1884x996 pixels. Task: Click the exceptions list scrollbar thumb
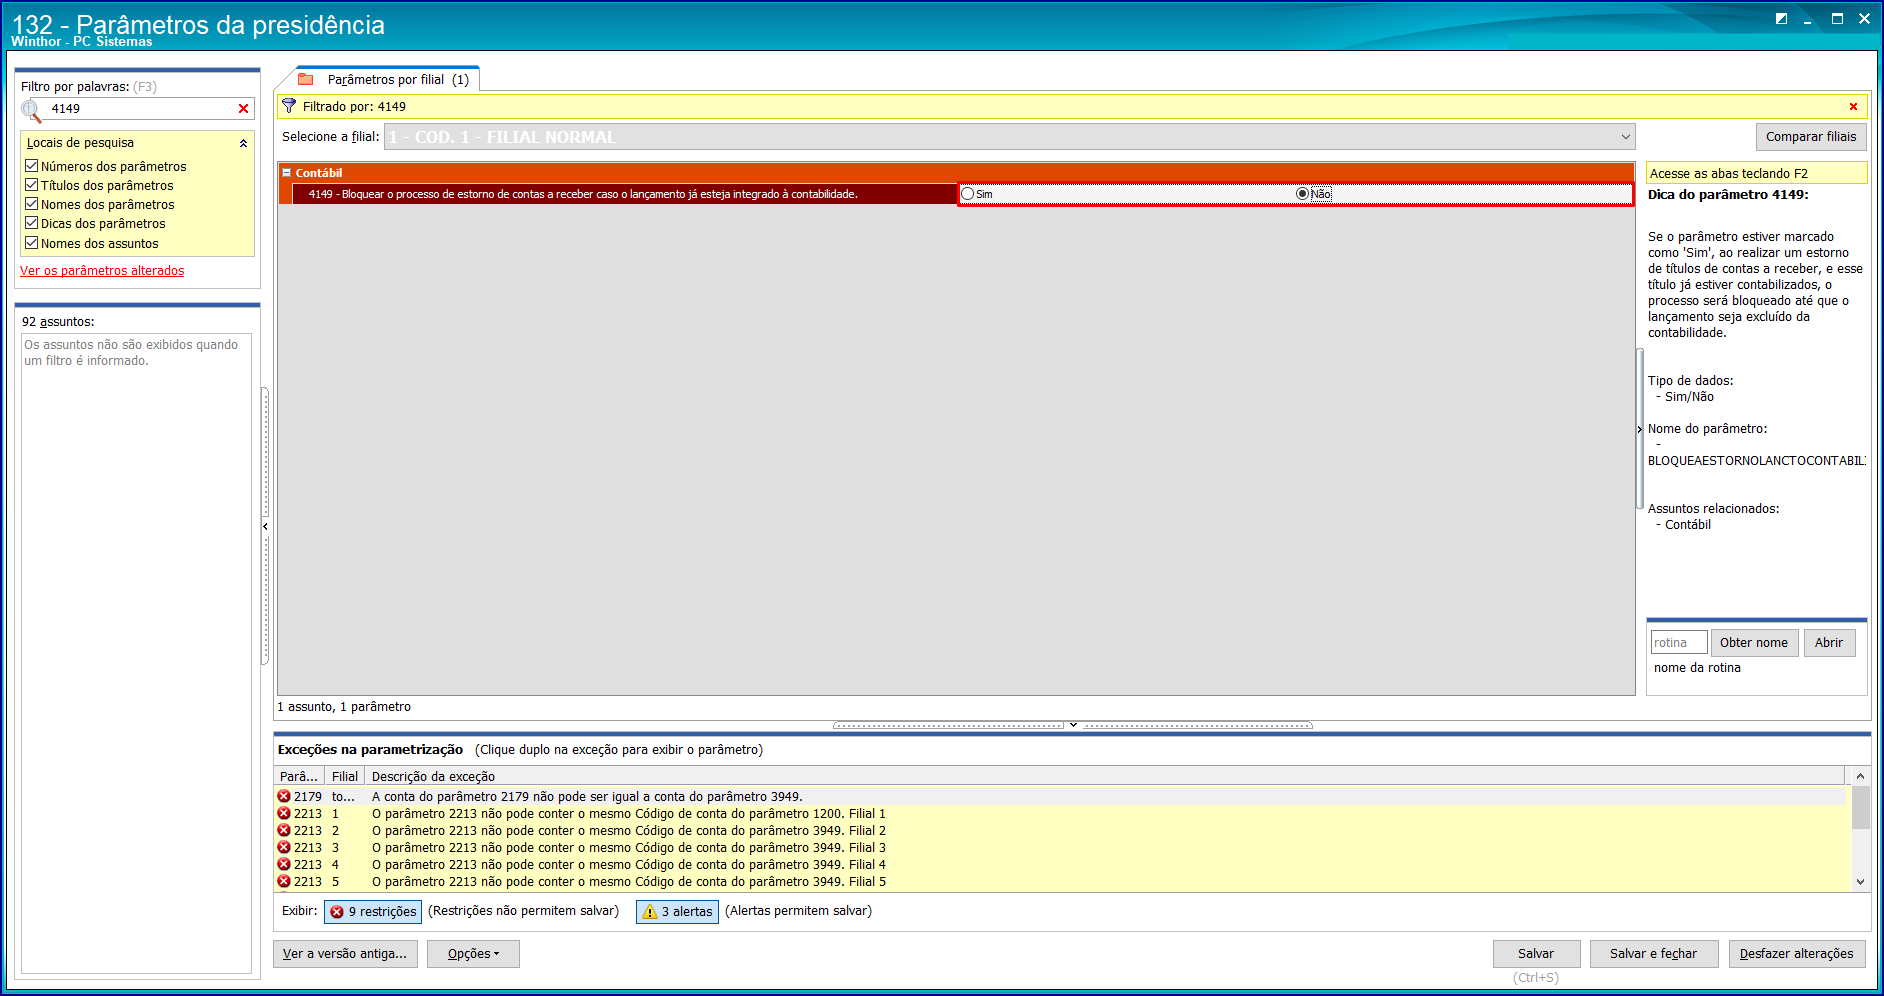point(1860,808)
